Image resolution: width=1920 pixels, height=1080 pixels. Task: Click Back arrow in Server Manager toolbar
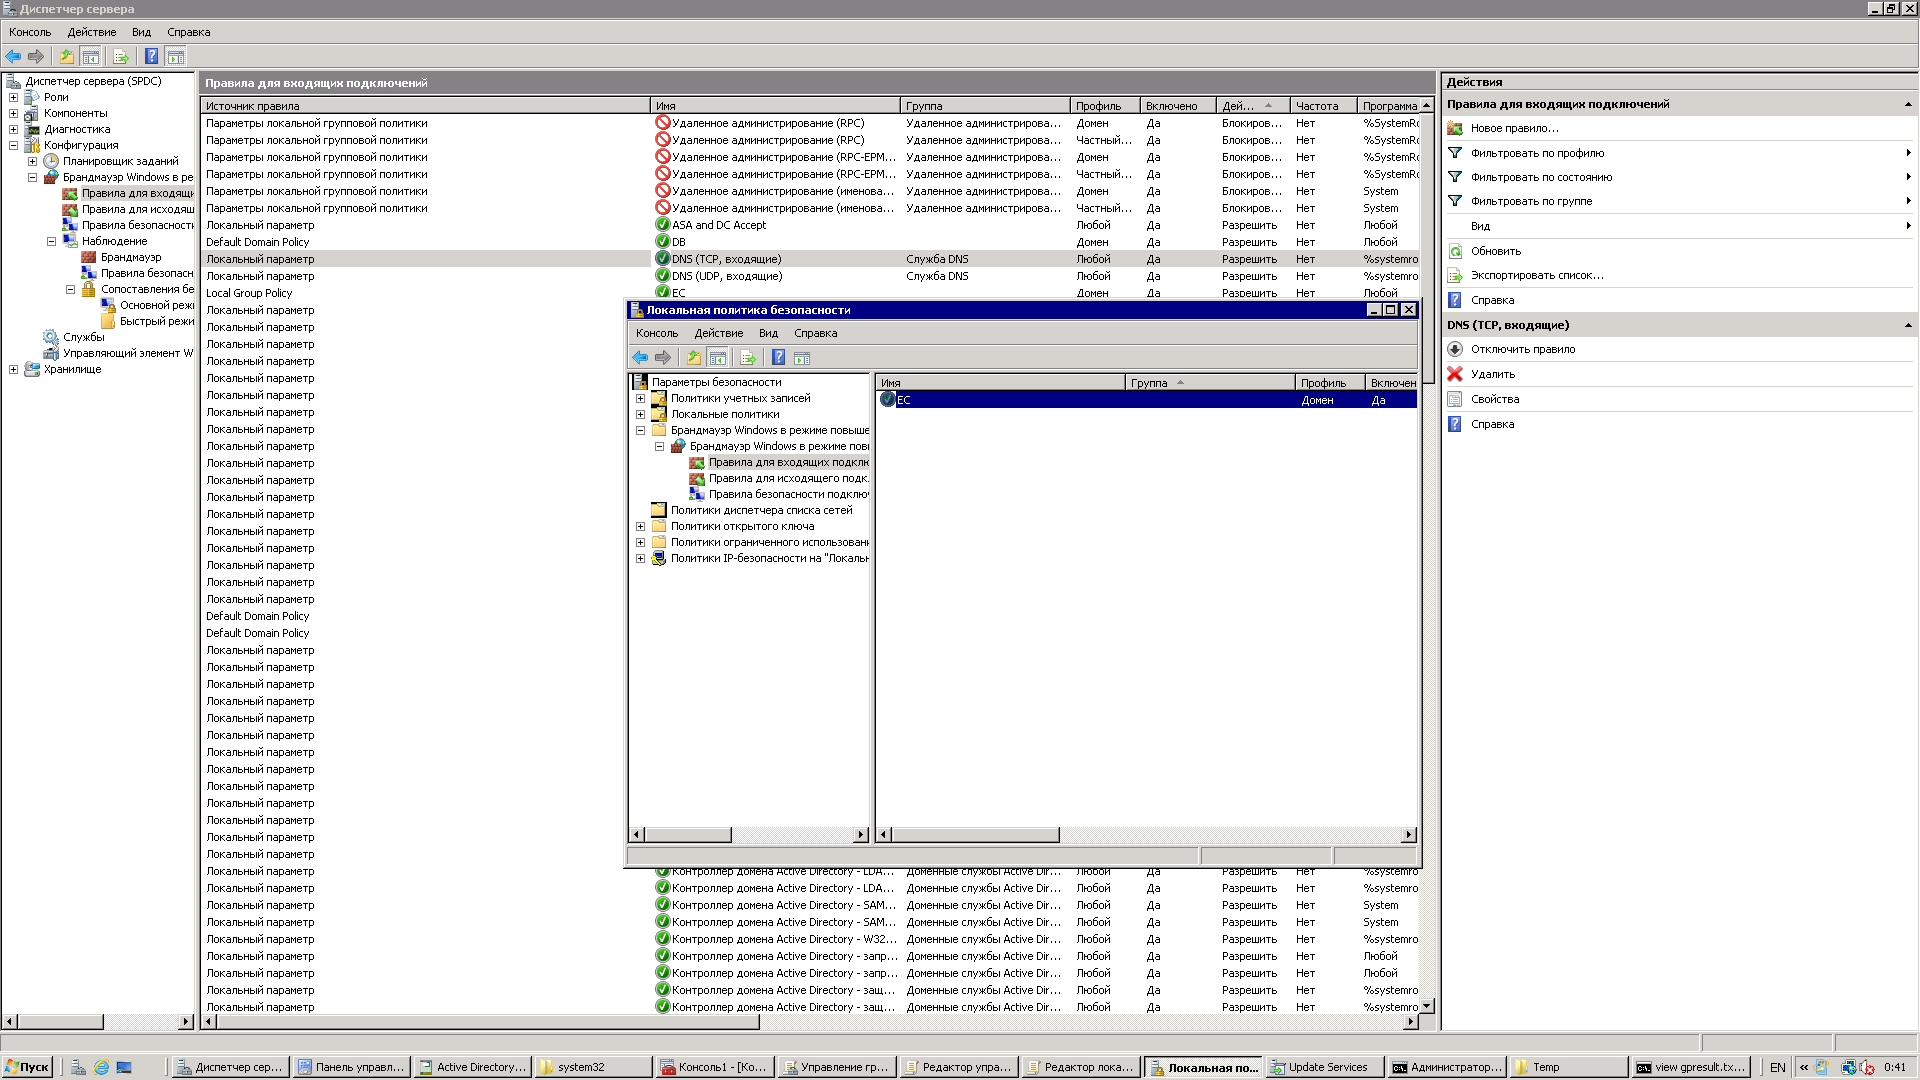coord(13,57)
